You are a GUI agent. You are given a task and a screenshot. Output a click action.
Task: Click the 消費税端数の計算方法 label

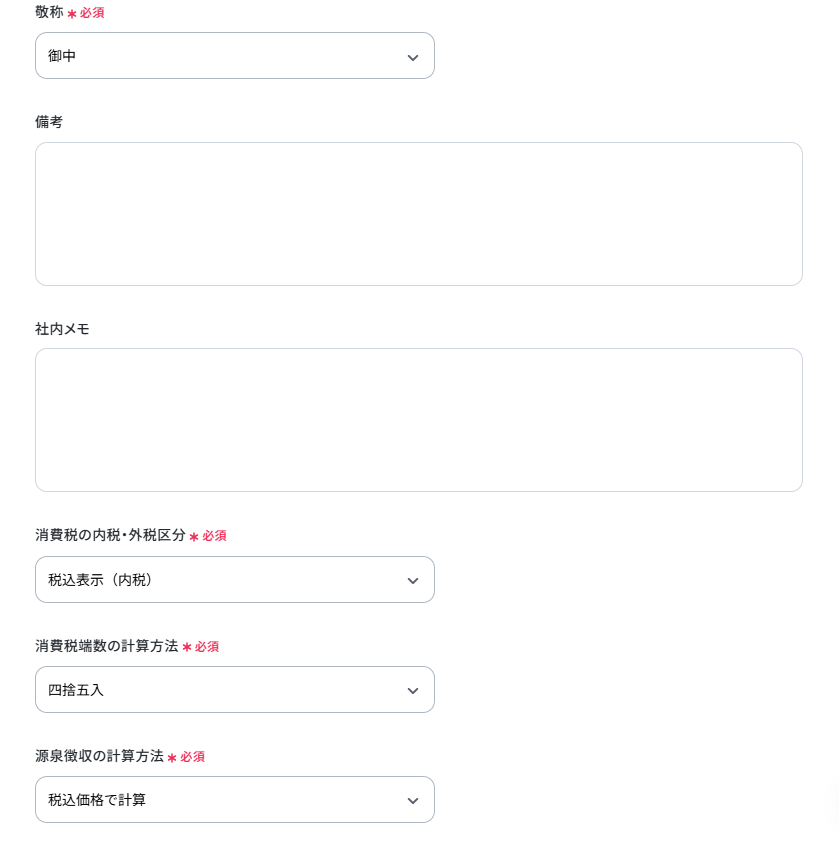click(x=107, y=645)
